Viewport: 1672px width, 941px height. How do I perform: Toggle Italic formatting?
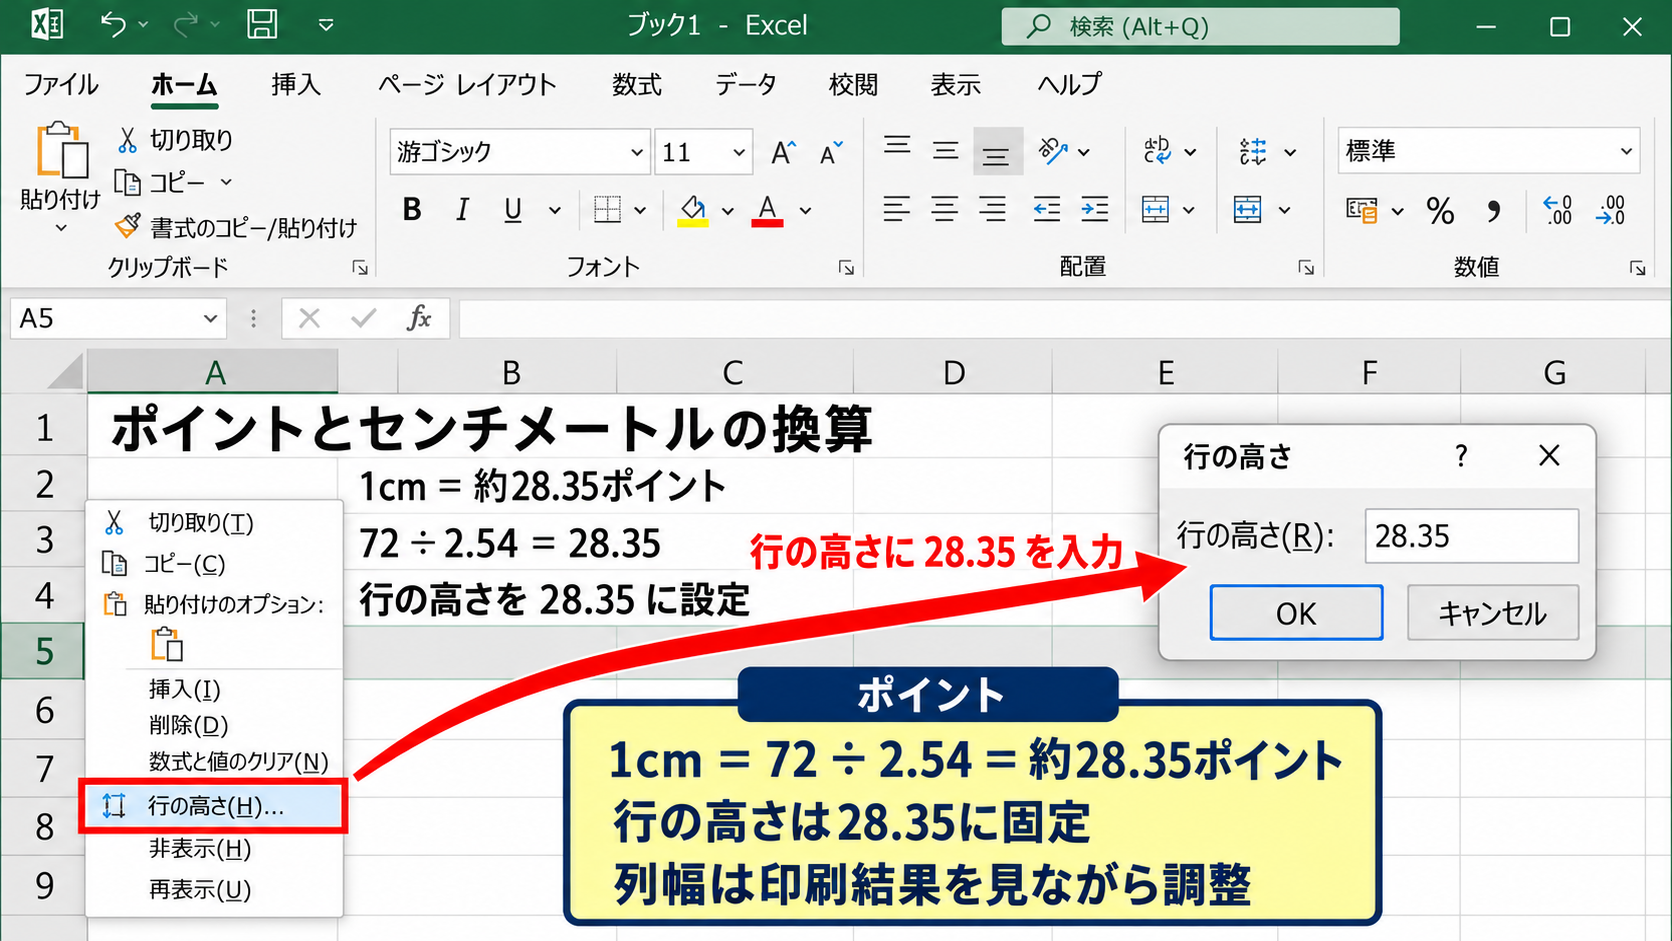click(461, 210)
